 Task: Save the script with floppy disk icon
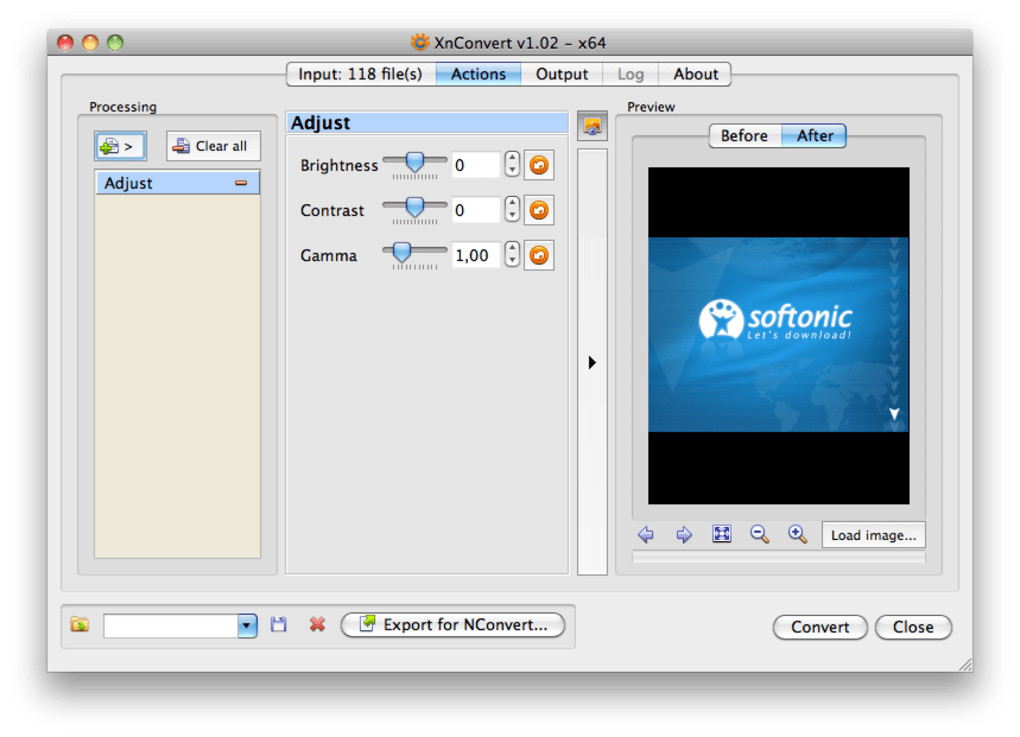pos(278,624)
